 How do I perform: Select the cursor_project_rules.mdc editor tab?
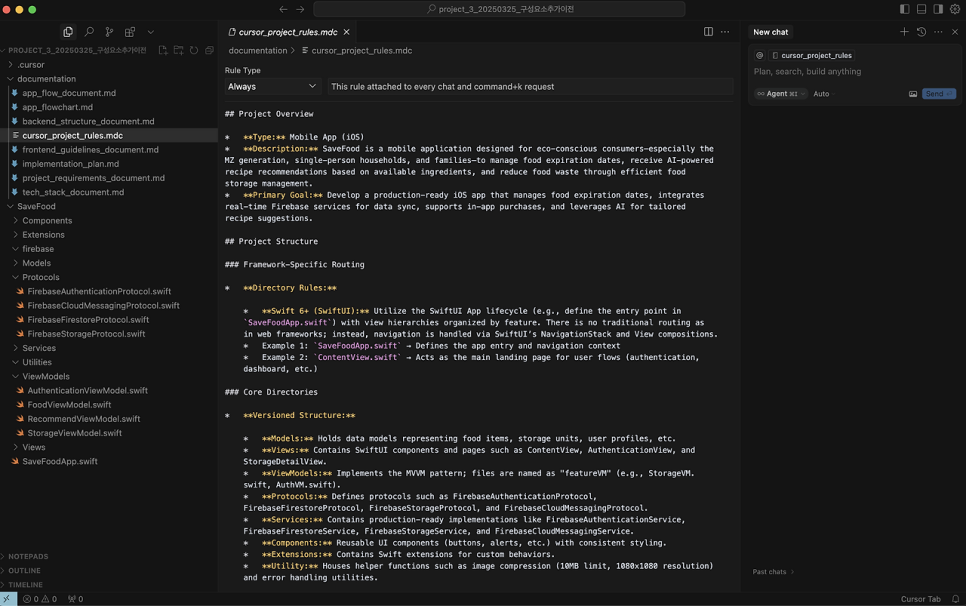[x=288, y=32]
